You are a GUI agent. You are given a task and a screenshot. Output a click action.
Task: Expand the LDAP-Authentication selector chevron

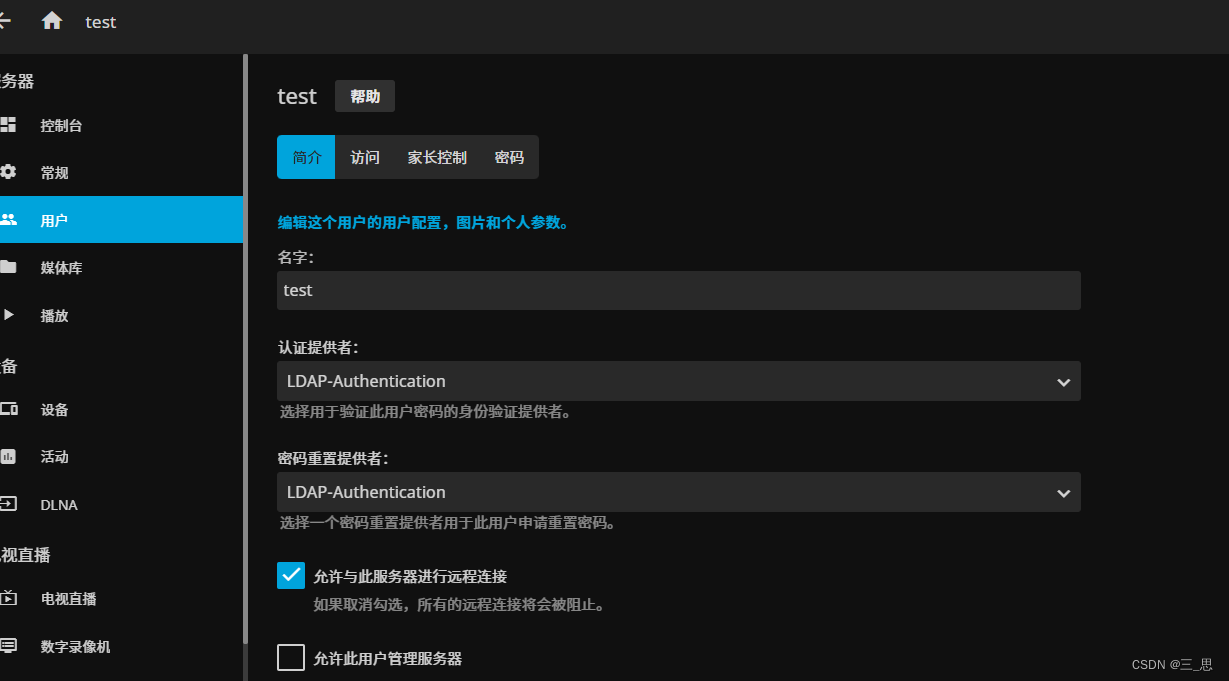point(1063,381)
